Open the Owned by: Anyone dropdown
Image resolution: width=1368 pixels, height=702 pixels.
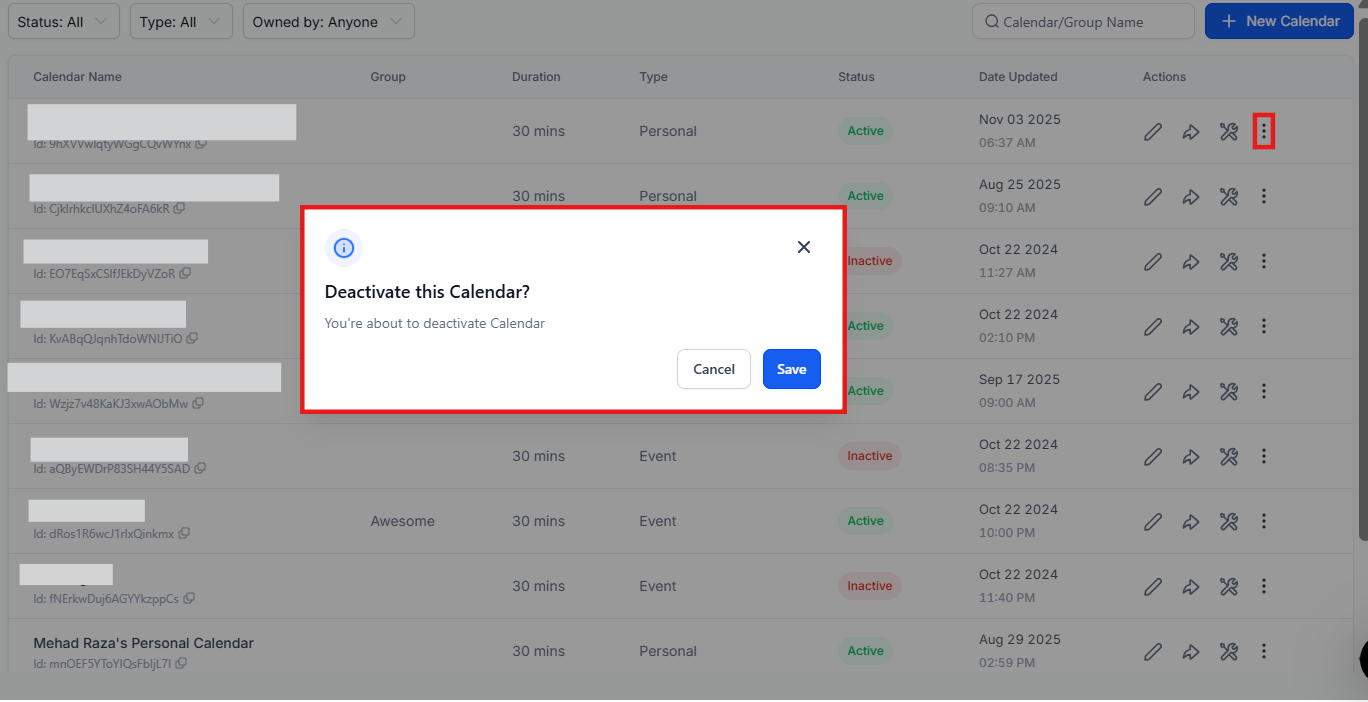pyautogui.click(x=328, y=21)
